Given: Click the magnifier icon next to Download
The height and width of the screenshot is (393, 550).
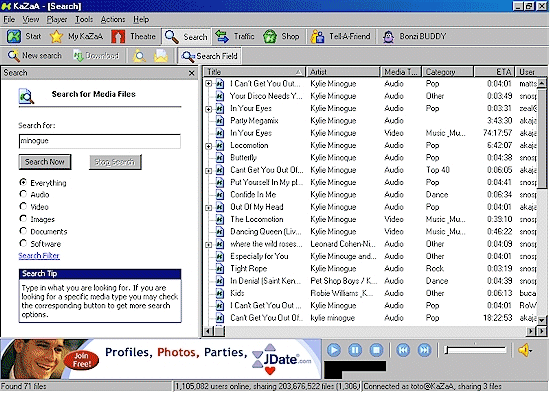Looking at the screenshot, I should [139, 56].
